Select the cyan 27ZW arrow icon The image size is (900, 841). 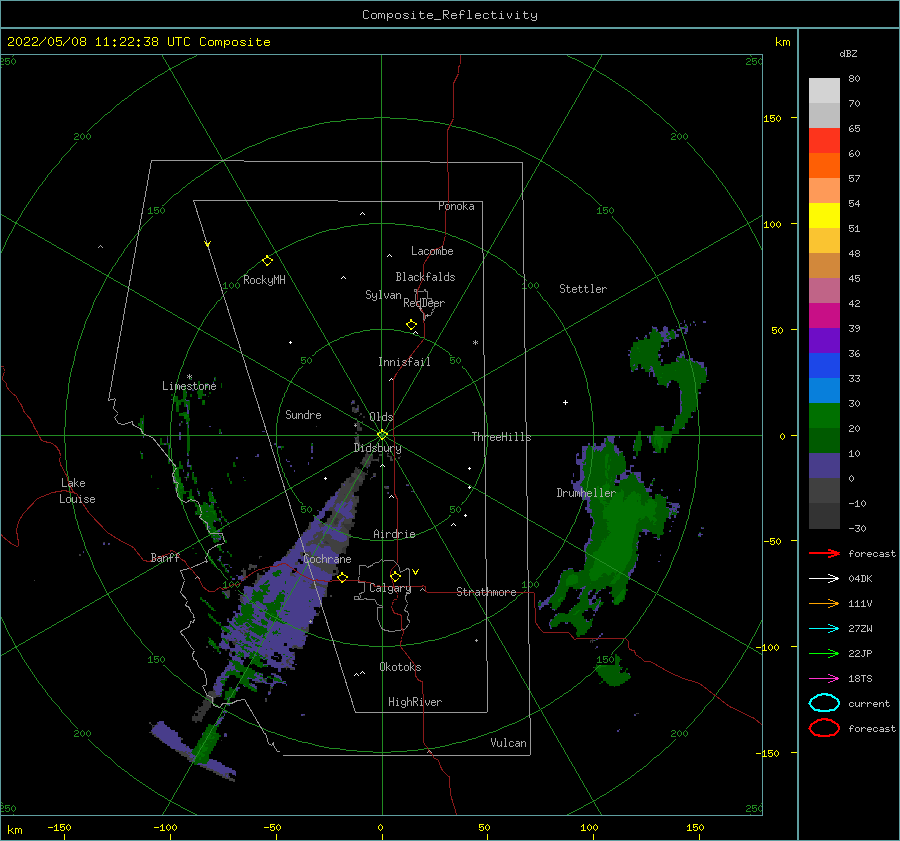click(x=824, y=629)
